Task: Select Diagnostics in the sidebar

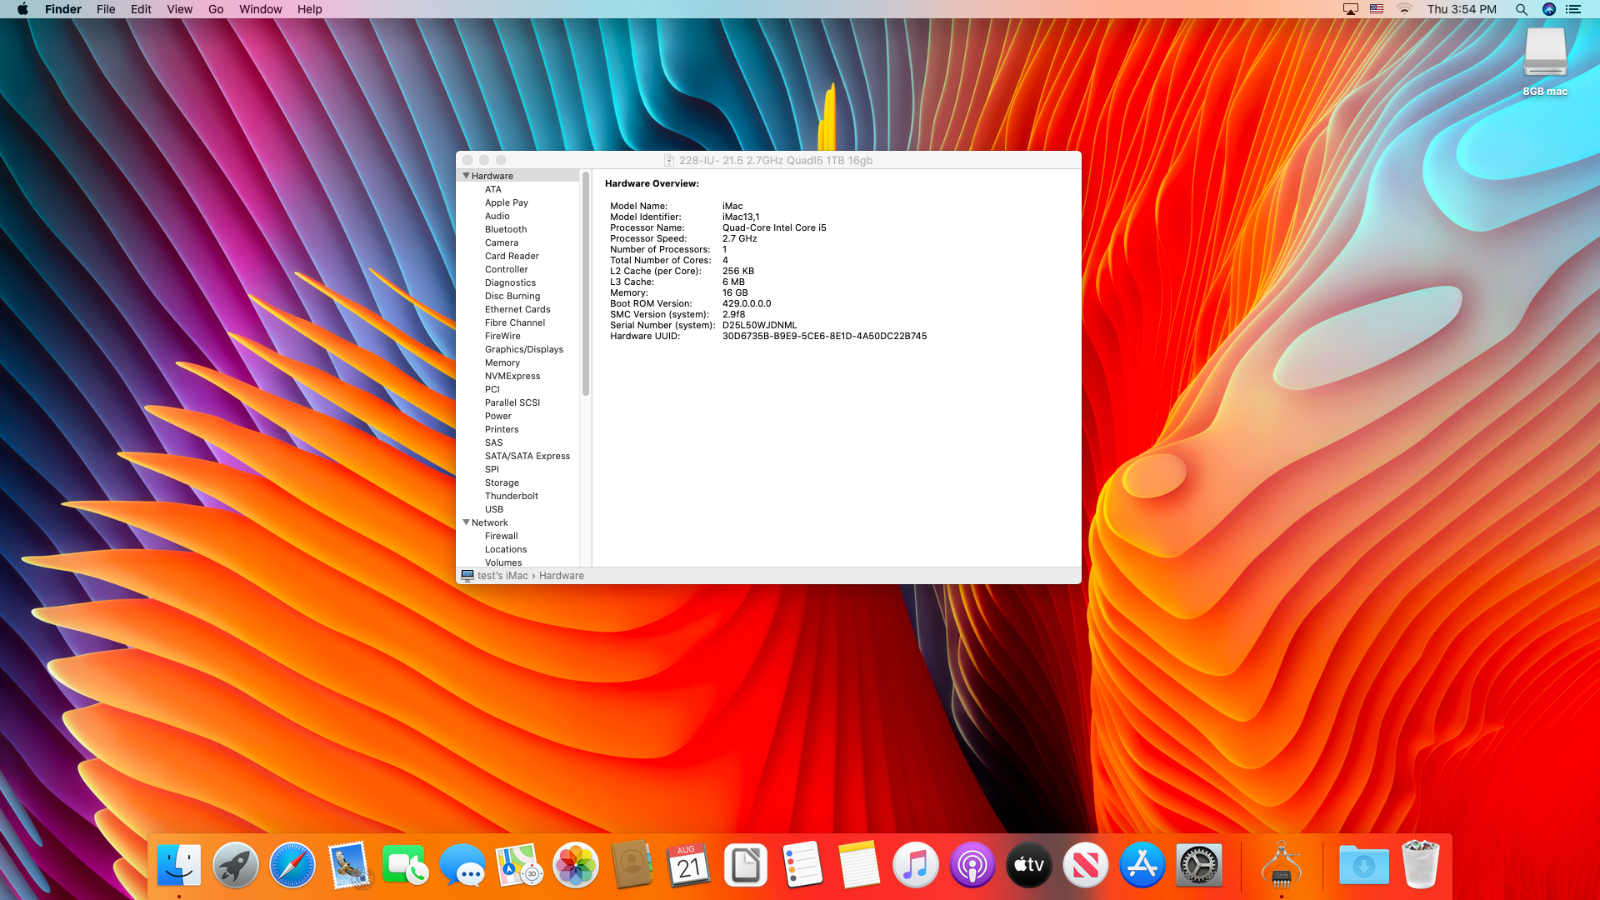Action: pos(510,283)
